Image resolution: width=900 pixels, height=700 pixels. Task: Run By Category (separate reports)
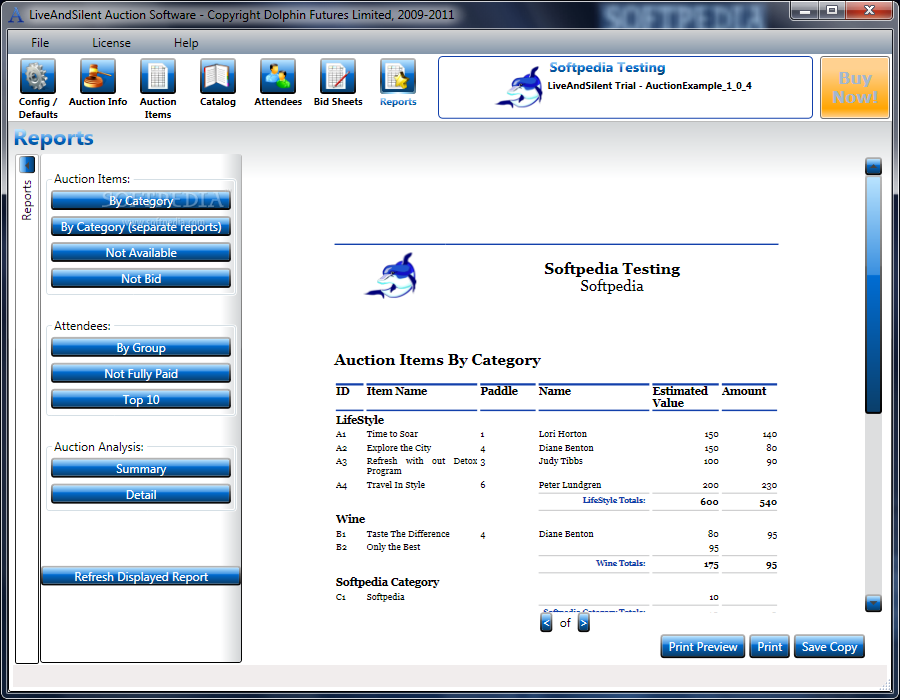141,227
